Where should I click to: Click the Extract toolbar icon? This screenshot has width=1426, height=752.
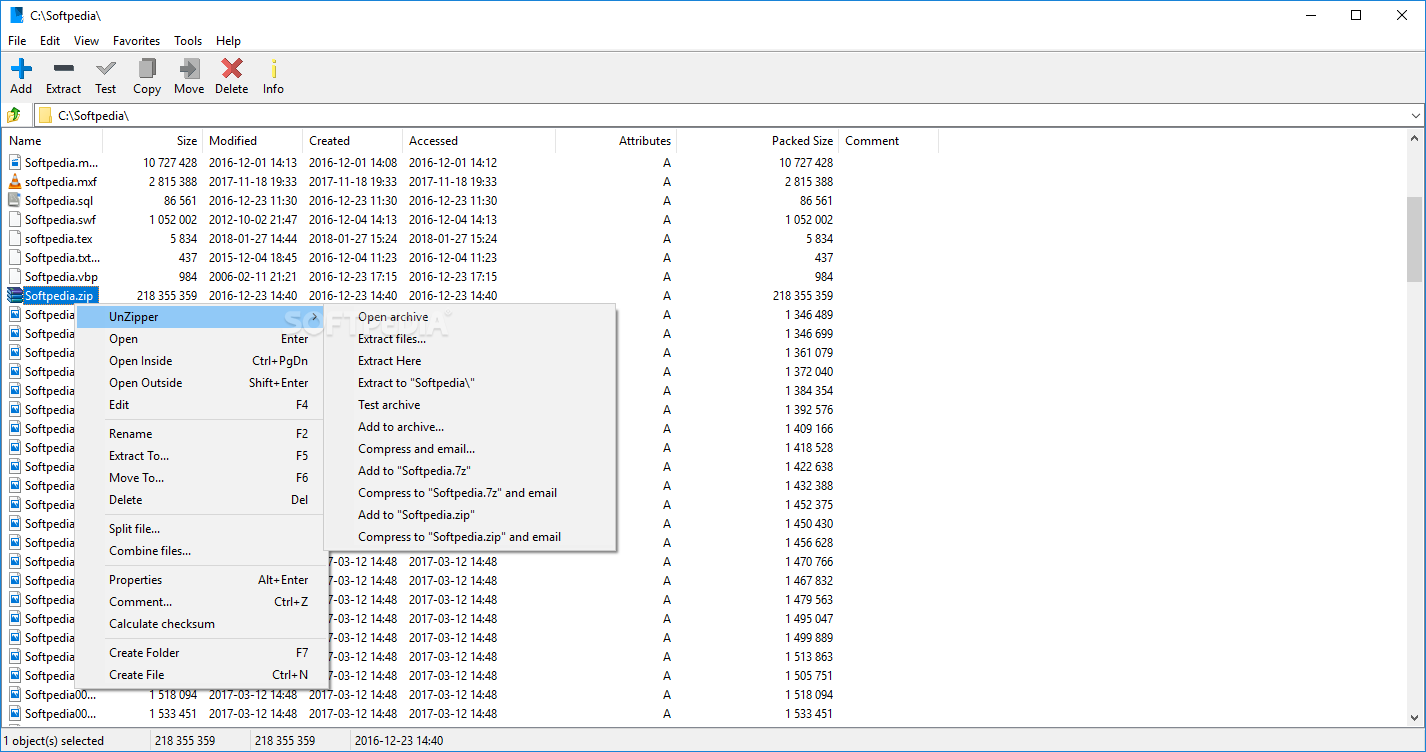63,69
